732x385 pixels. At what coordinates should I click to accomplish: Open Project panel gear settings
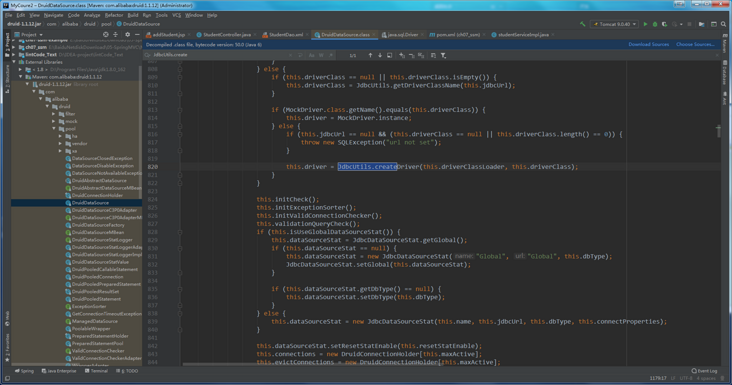[x=127, y=35]
